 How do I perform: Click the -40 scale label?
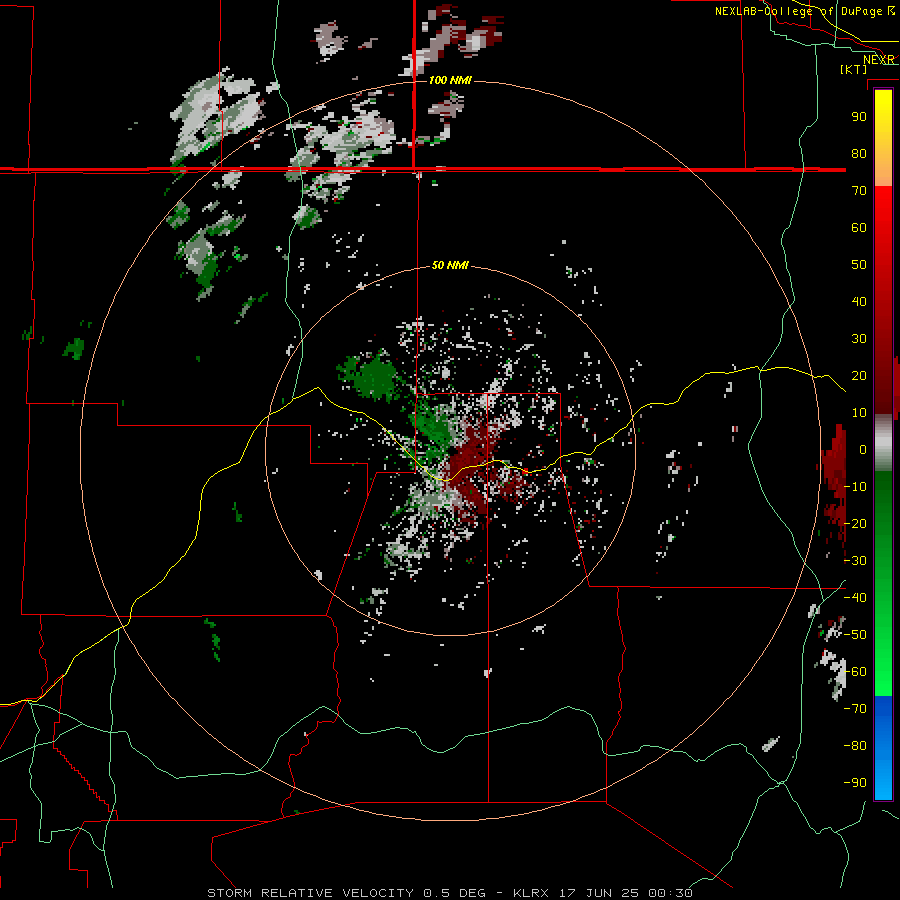pos(855,598)
